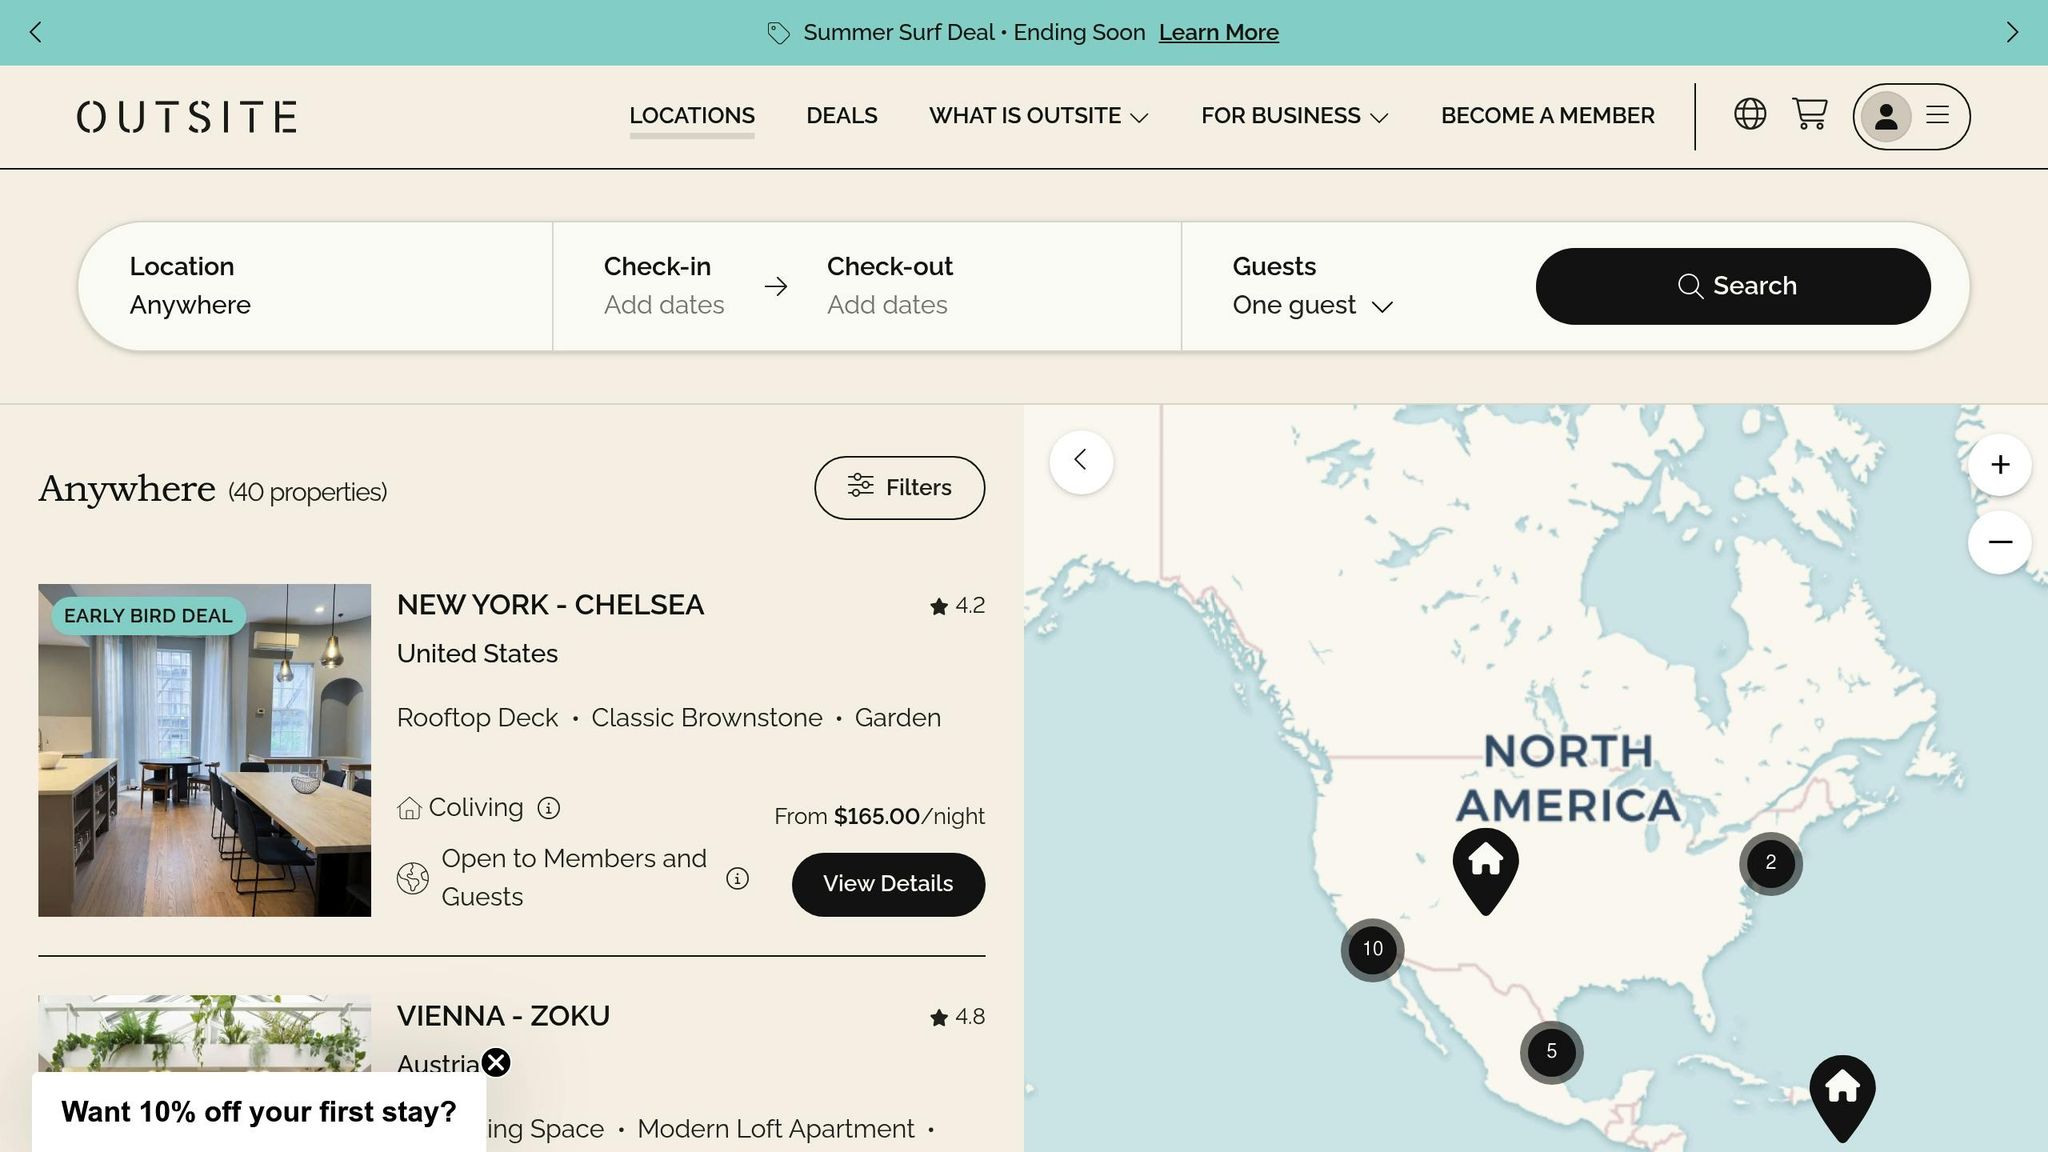Close the 10% off popup
Viewport: 2048px width, 1152px height.
pos(496,1062)
